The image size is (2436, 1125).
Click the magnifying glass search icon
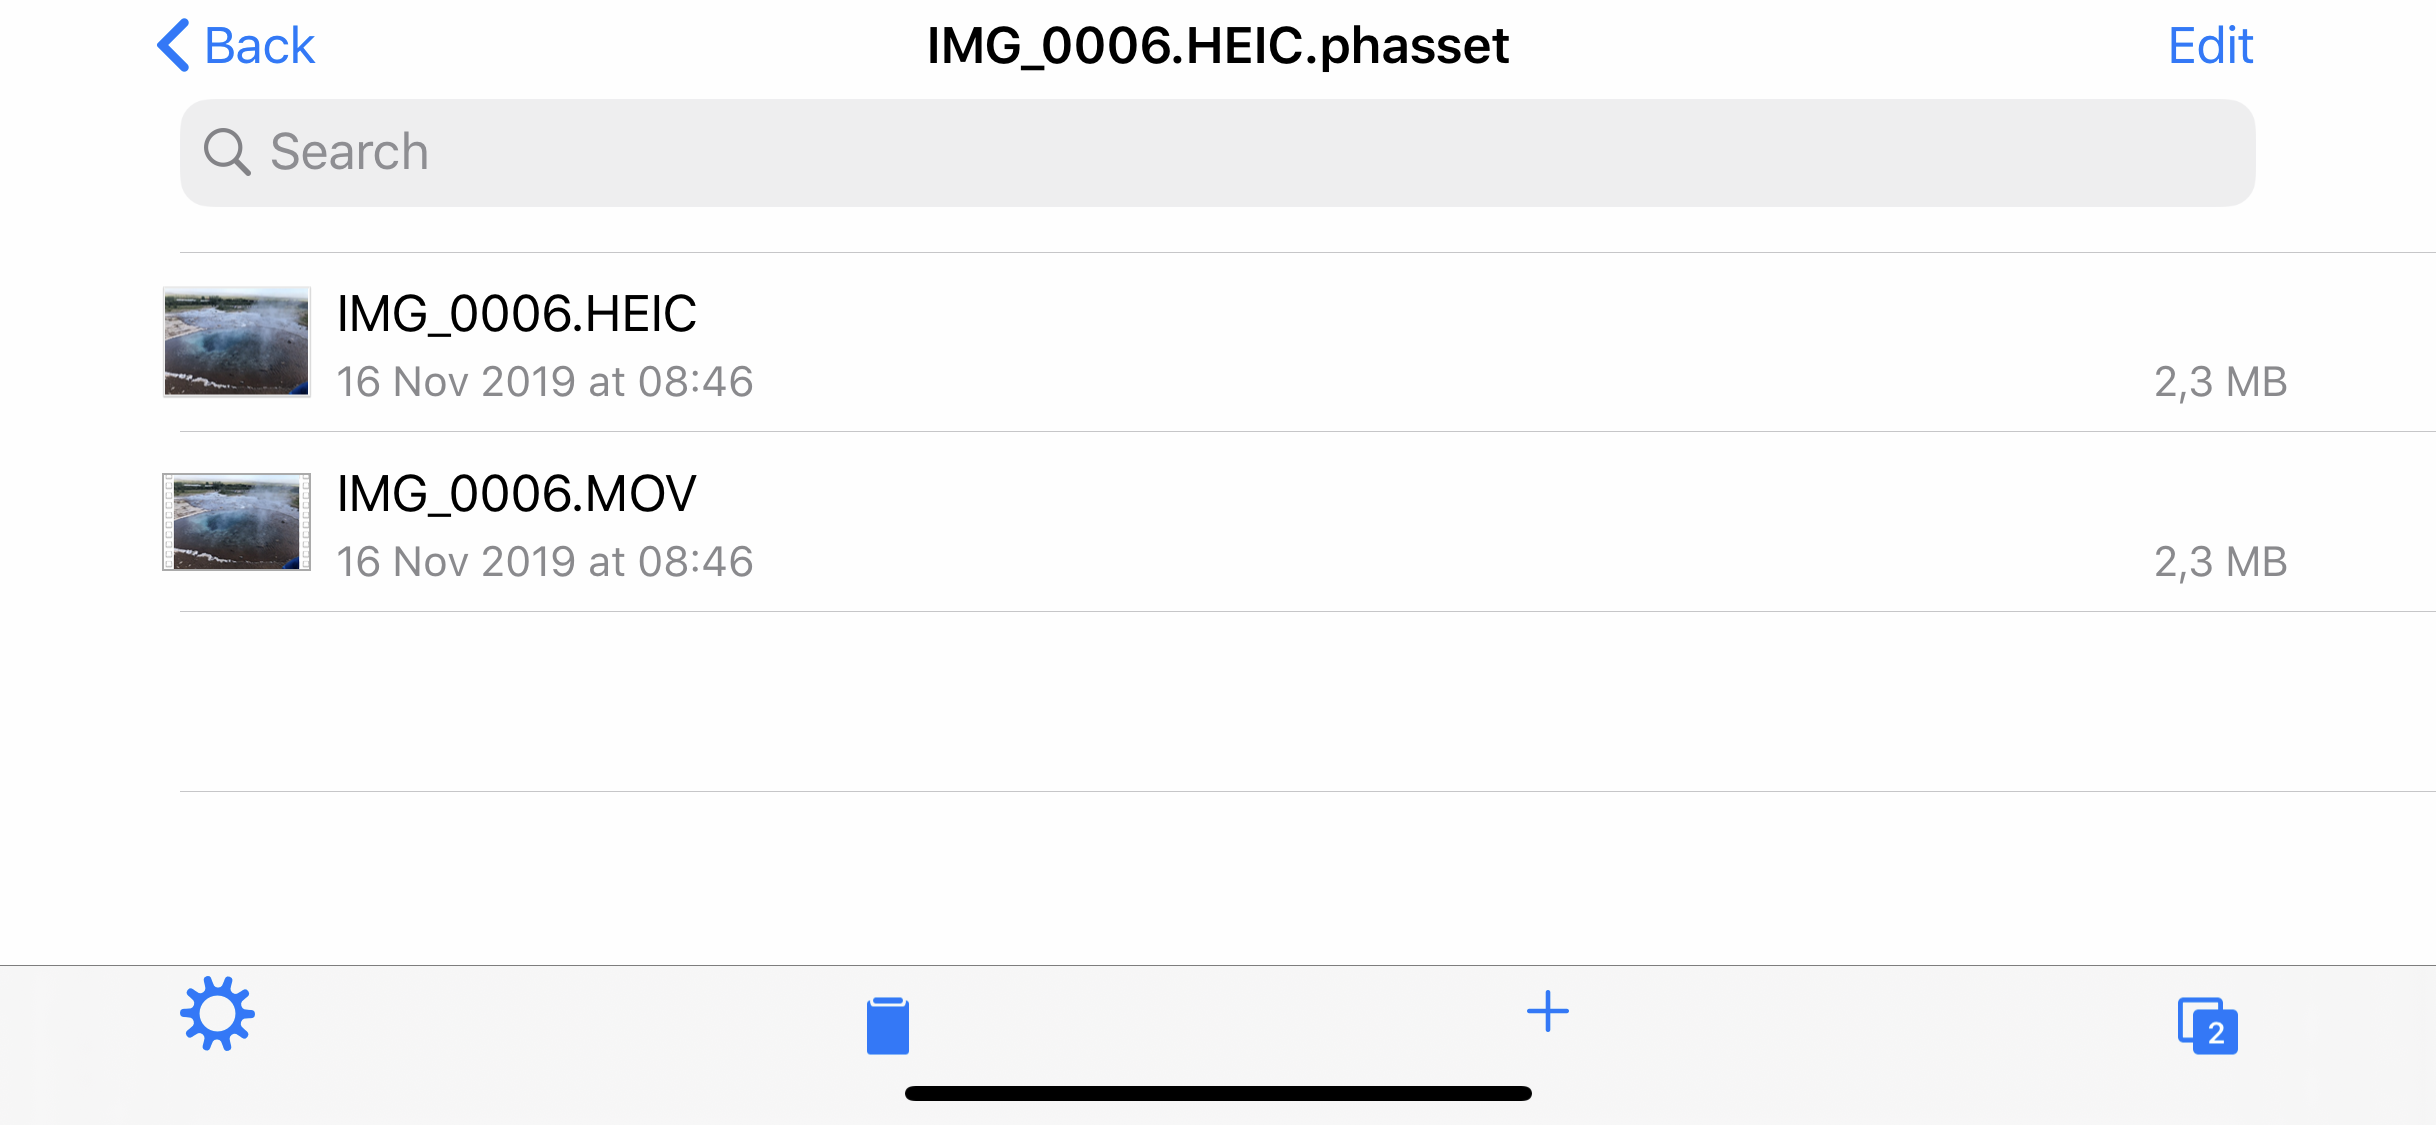click(x=227, y=152)
